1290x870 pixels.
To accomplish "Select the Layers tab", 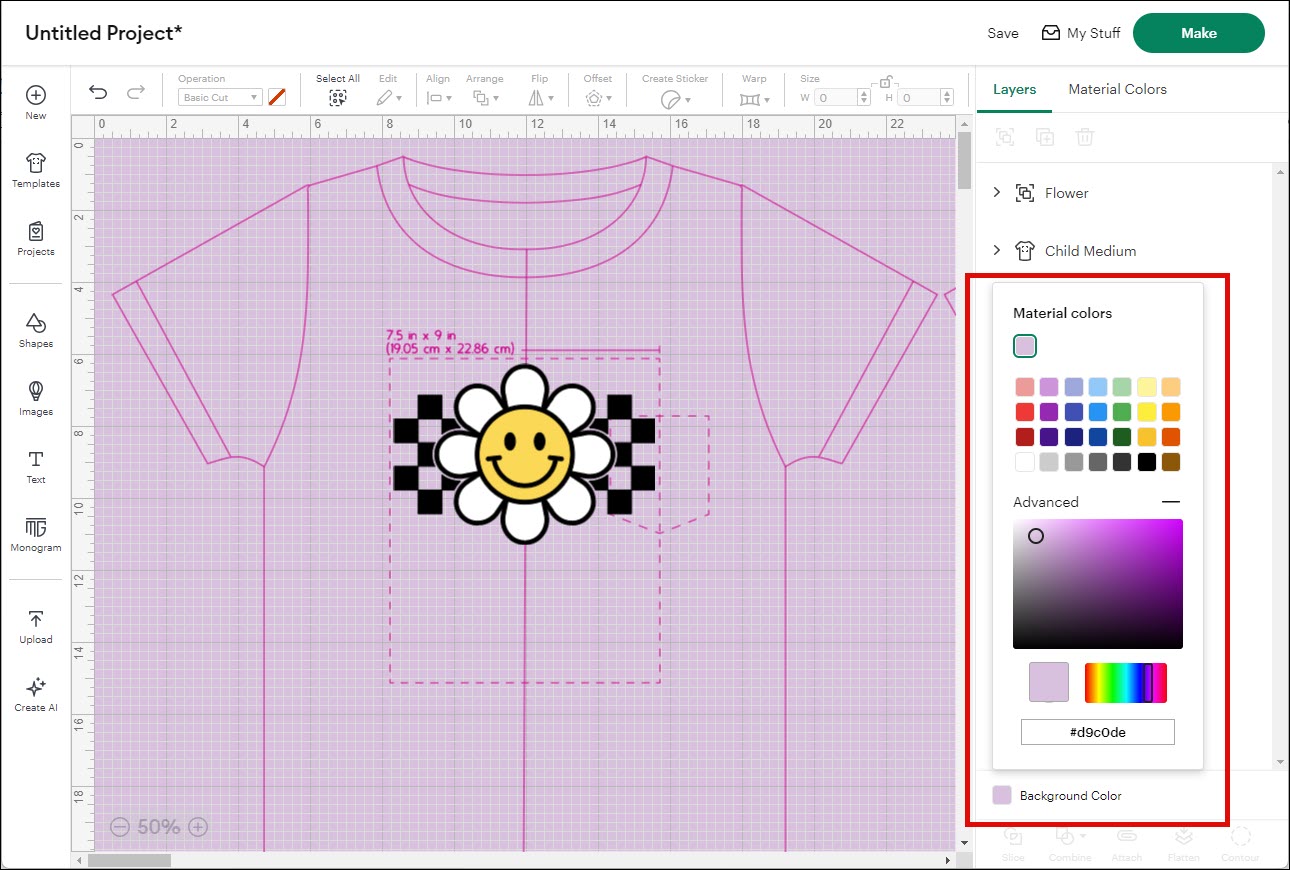I will pos(1014,89).
